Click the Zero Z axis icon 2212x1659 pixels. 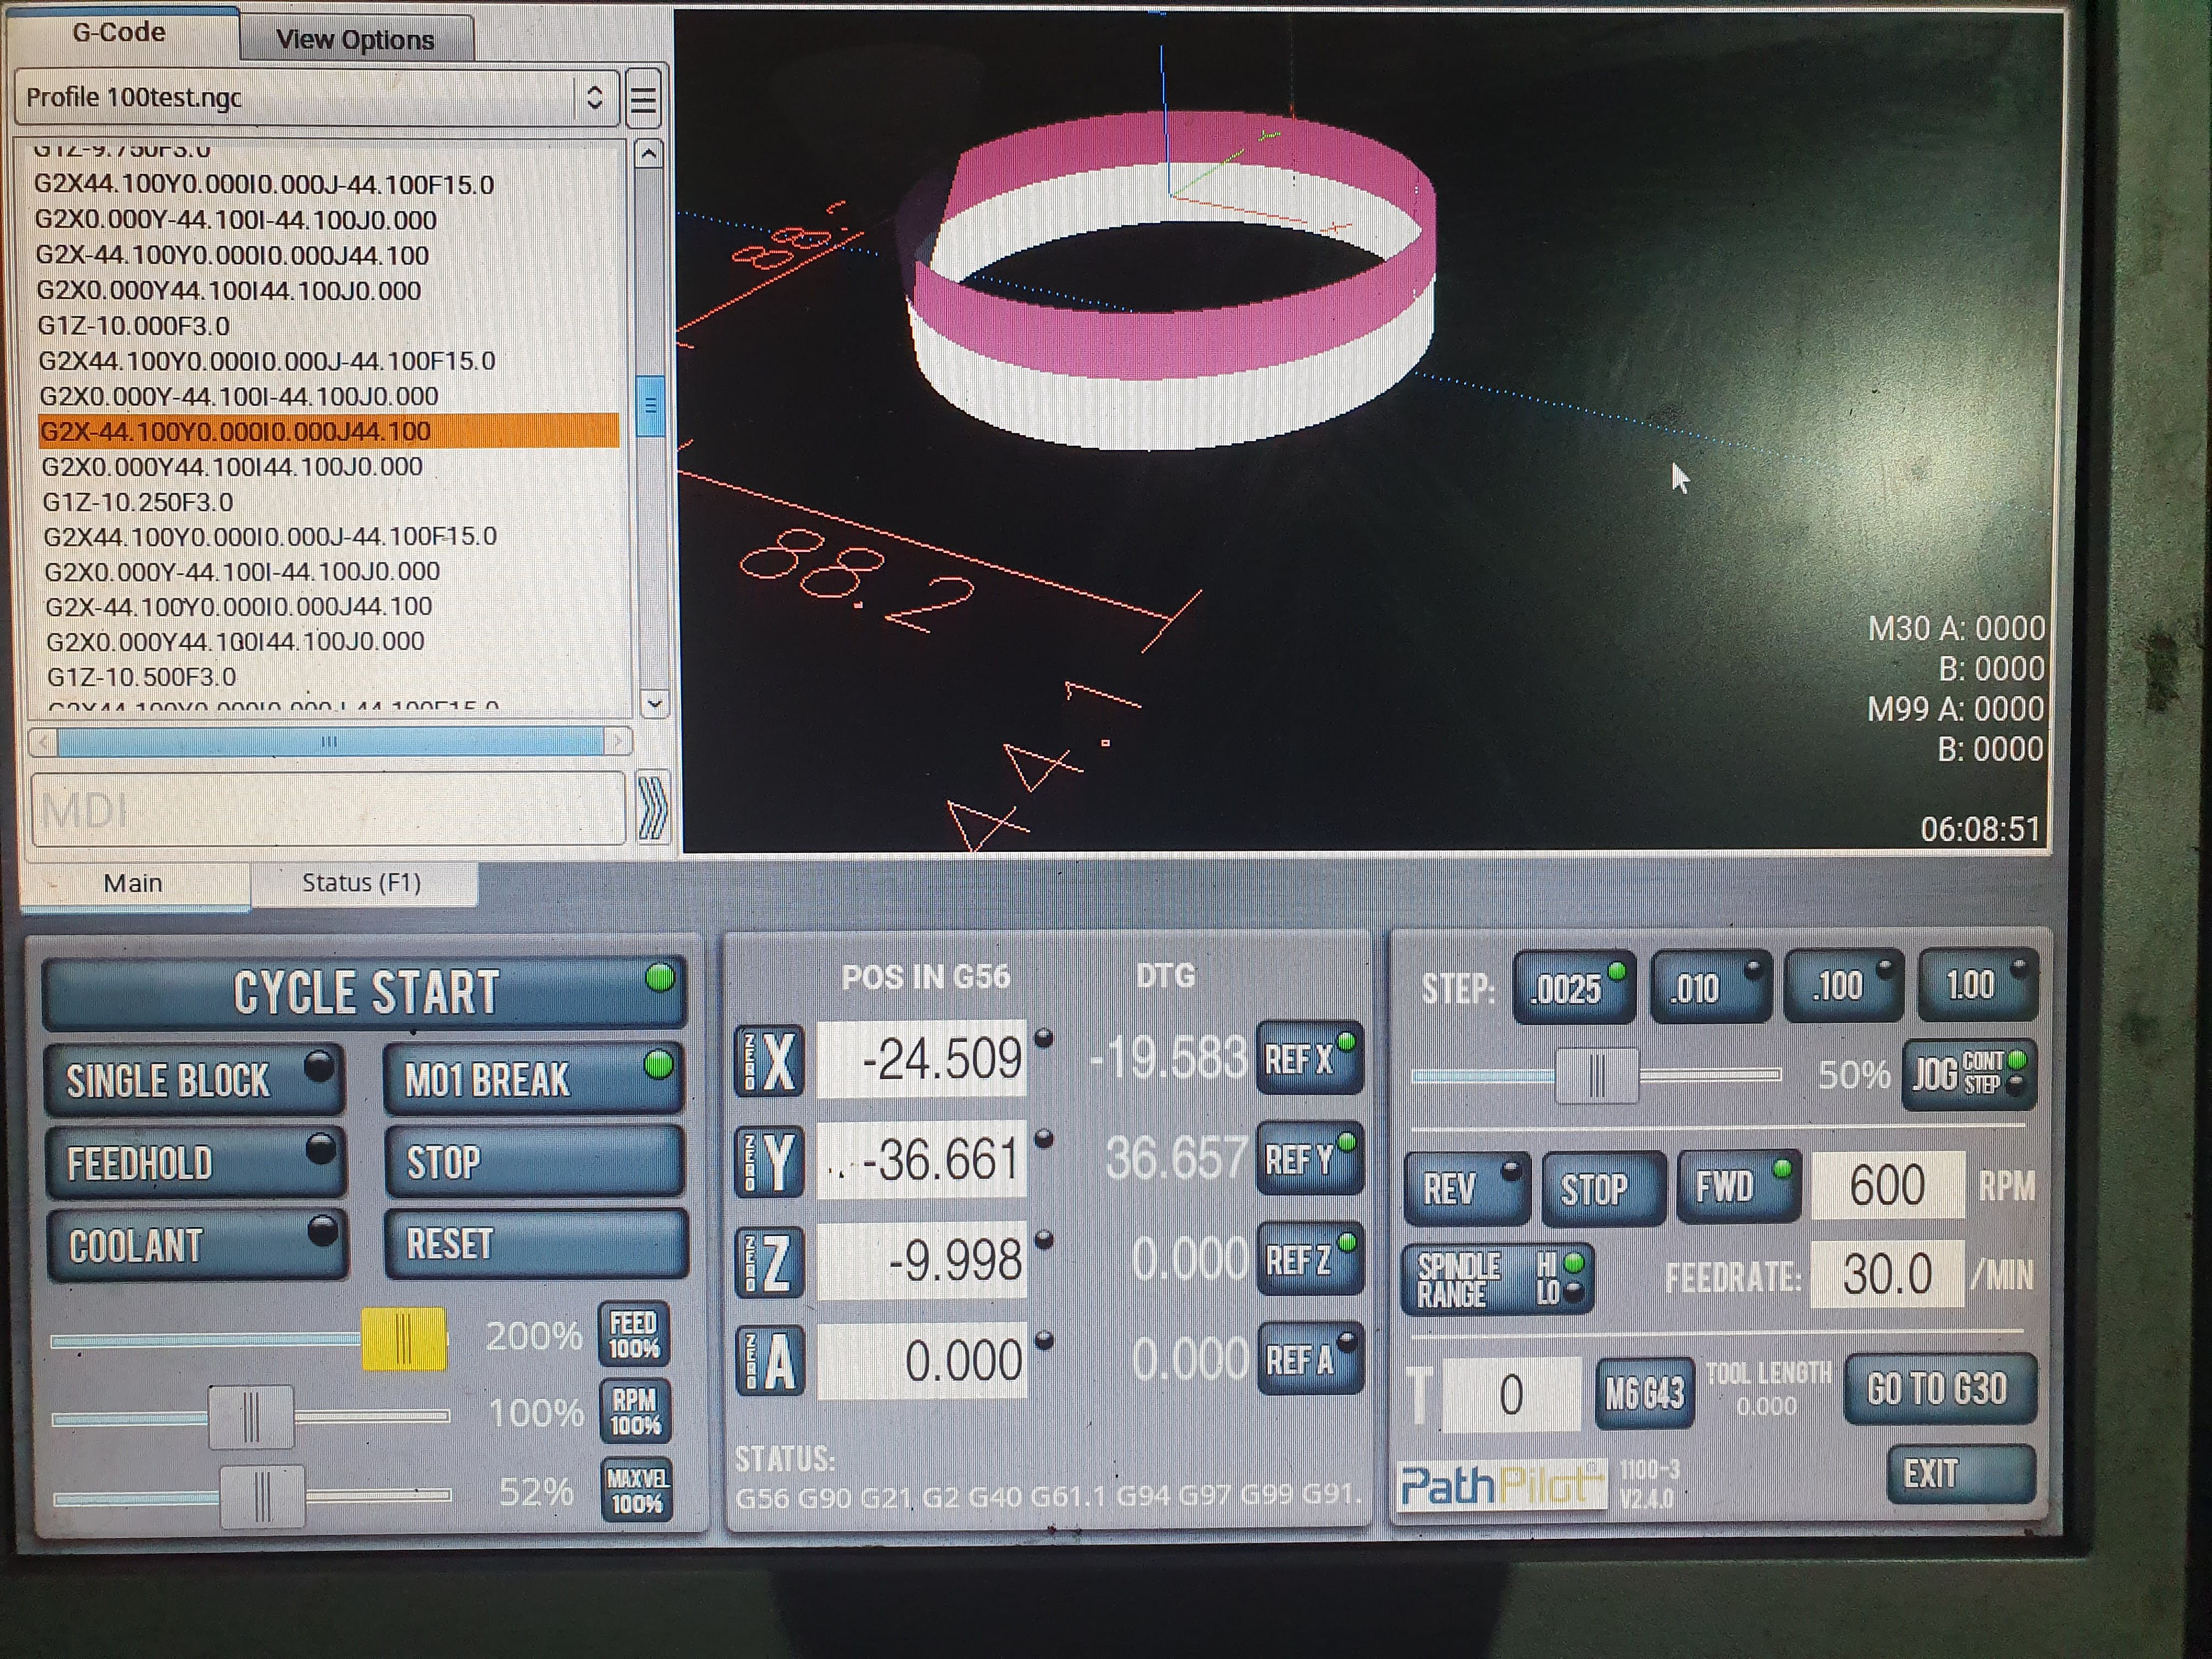[769, 1262]
